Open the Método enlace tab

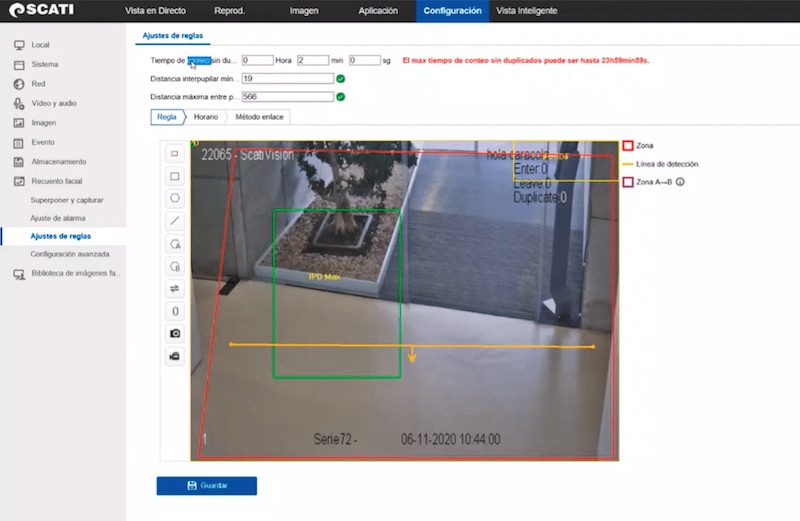(x=259, y=117)
